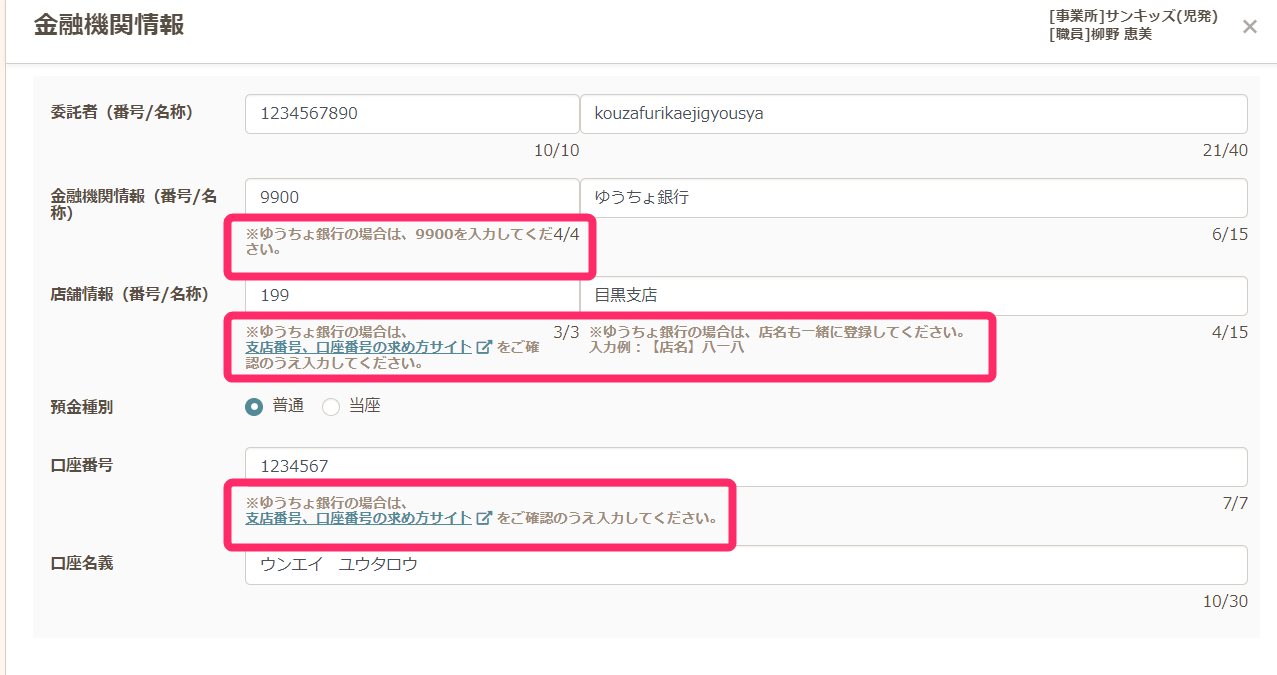Click the 口座名義 field label

pos(82,563)
